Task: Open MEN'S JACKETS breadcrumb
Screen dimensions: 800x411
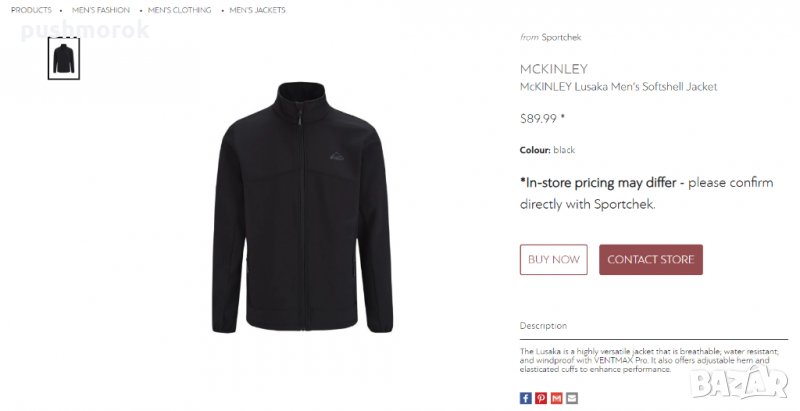Action: point(257,10)
